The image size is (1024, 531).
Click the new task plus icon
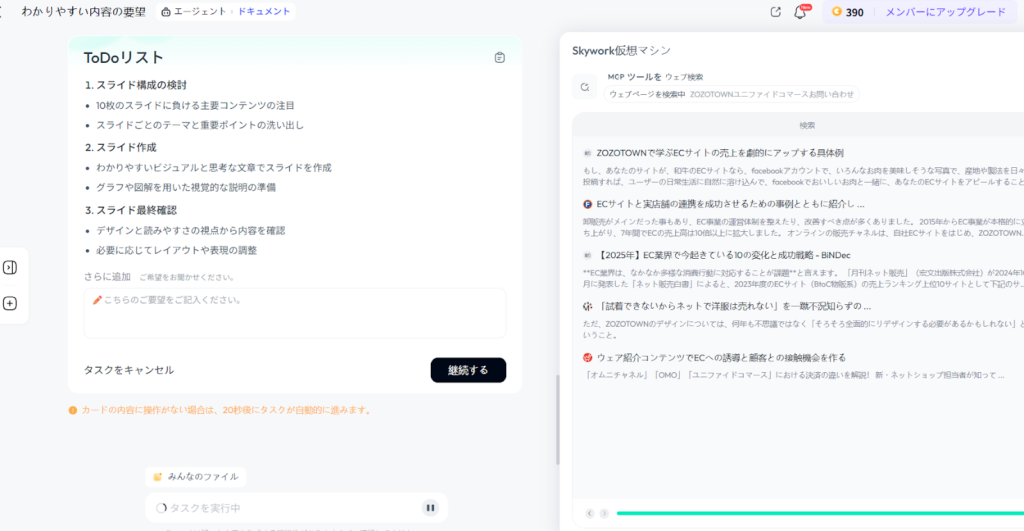tap(10, 303)
